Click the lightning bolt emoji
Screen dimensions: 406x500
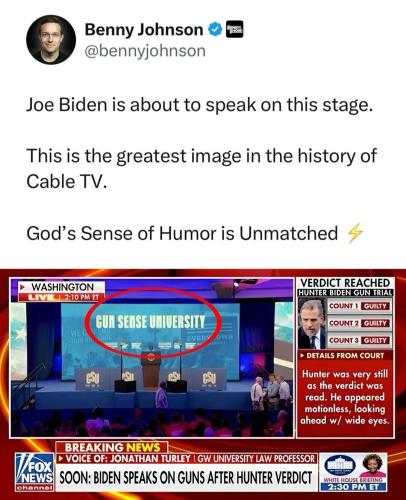pyautogui.click(x=355, y=233)
